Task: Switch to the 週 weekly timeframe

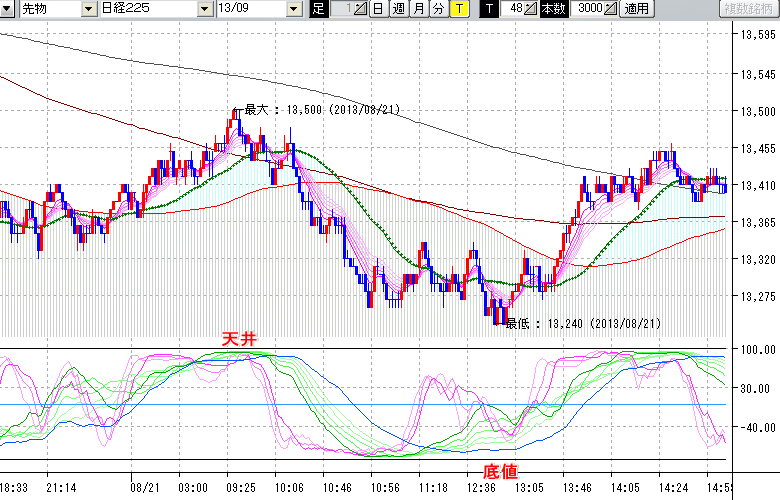Action: point(397,9)
